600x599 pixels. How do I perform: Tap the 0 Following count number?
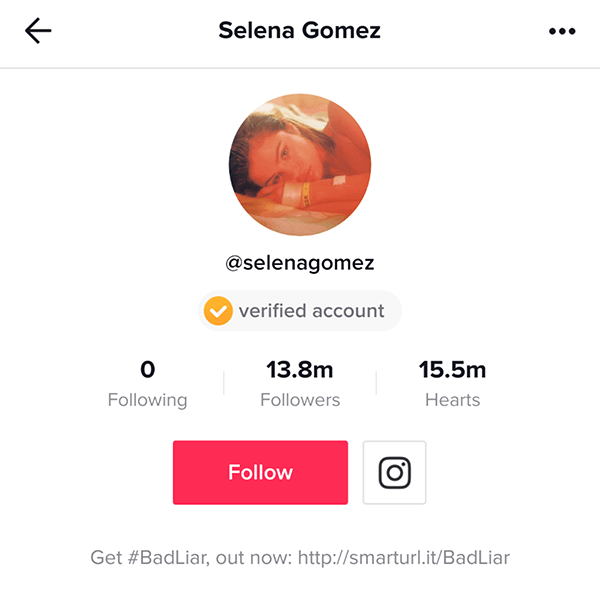148,370
